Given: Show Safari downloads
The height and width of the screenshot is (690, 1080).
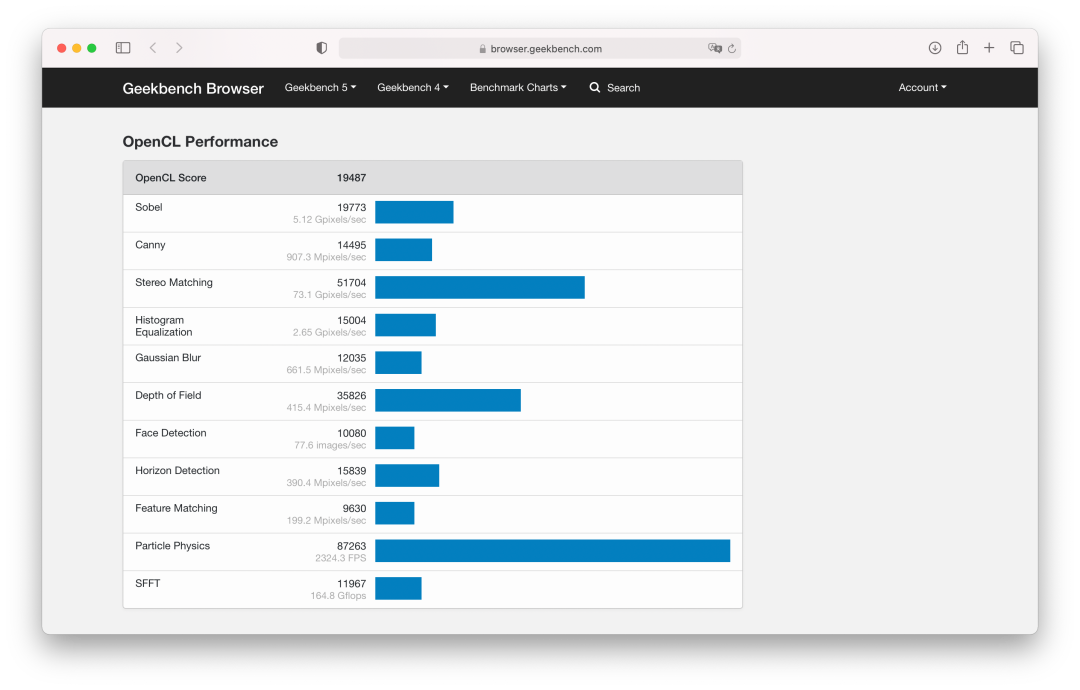Looking at the screenshot, I should (935, 48).
